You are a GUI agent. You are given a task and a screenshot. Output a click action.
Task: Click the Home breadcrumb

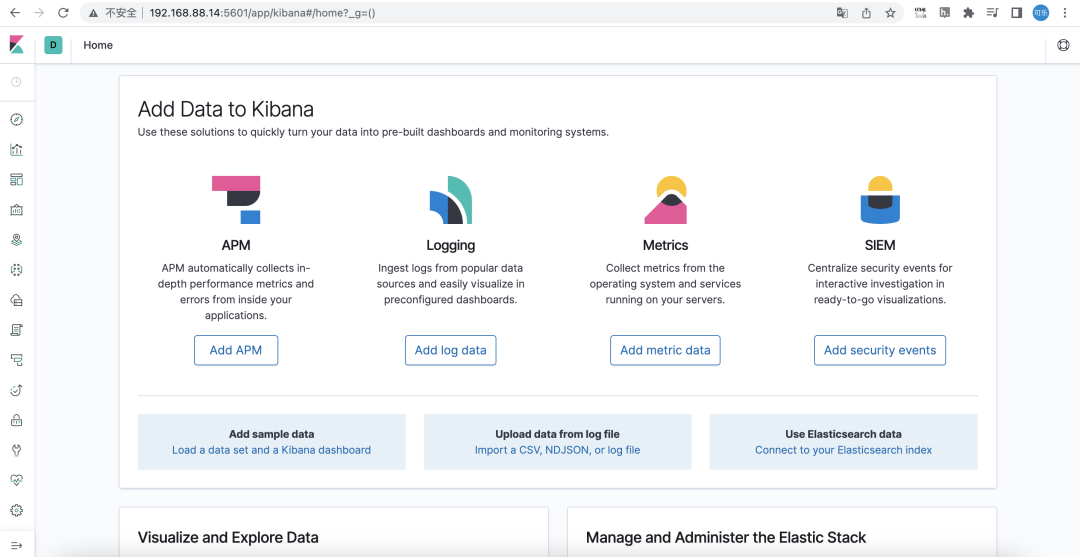click(x=98, y=45)
